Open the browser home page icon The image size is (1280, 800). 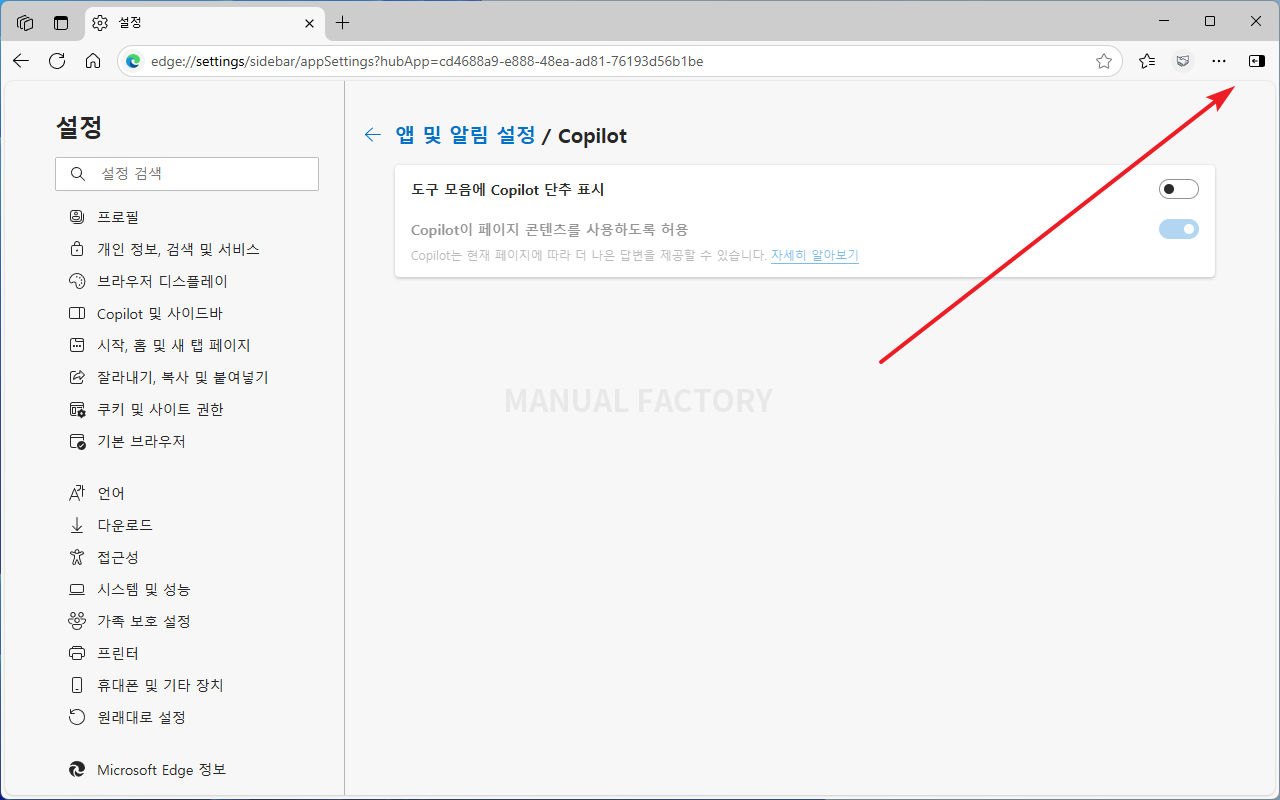(93, 61)
